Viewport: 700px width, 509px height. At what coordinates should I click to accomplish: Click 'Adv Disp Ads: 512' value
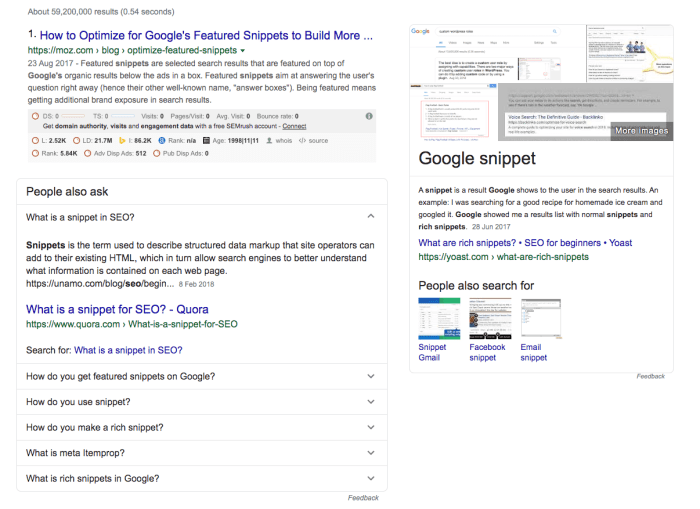(120, 154)
